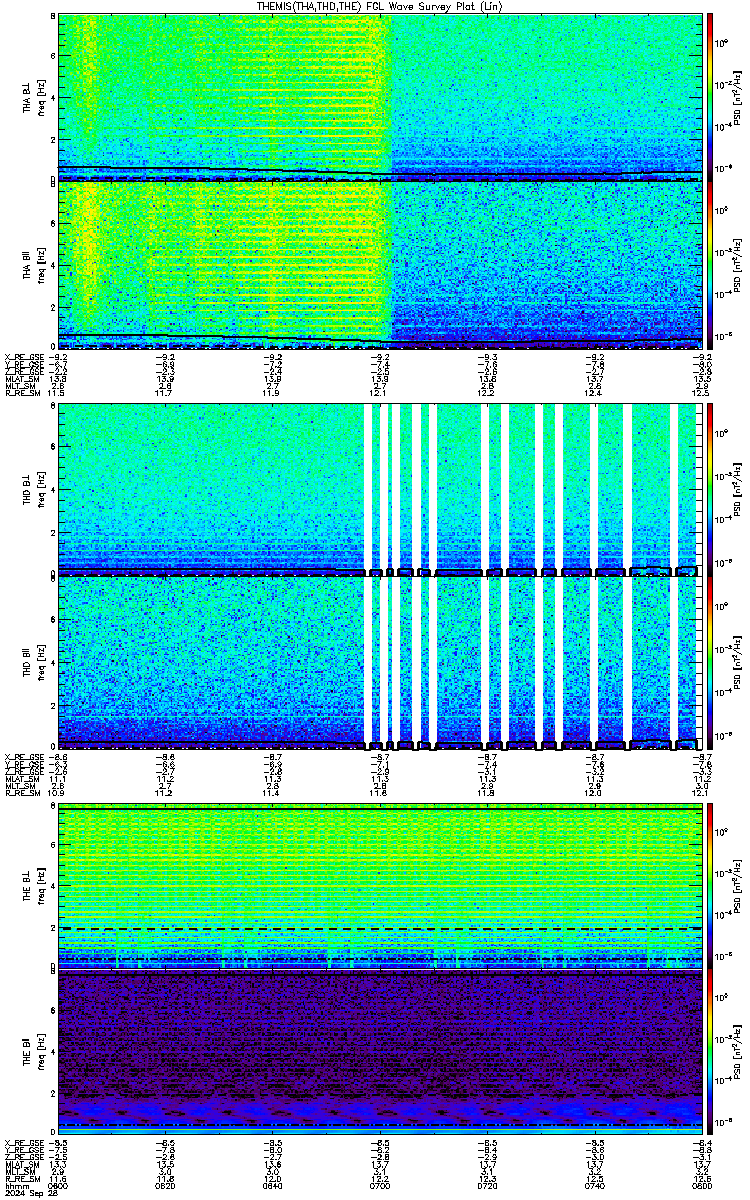
Task: Click the THE B-perpendicular freq [Hz] axis label
Action: click(41, 887)
